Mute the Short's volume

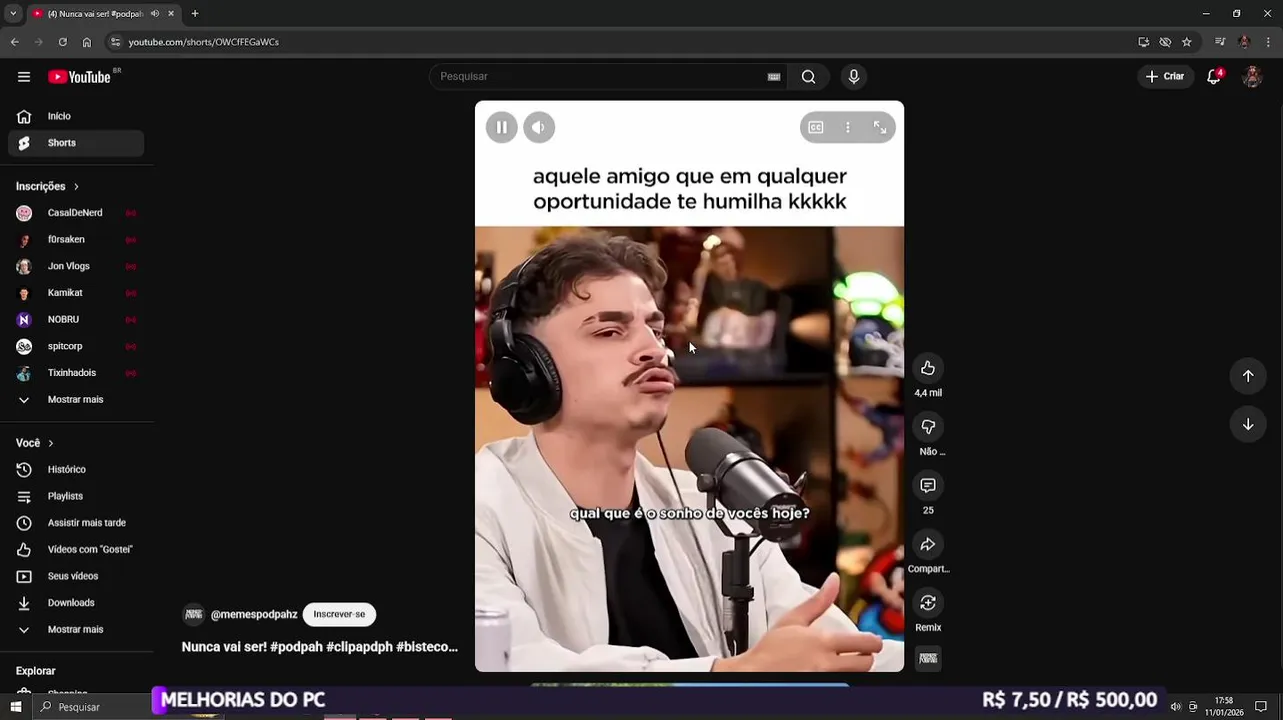[539, 127]
